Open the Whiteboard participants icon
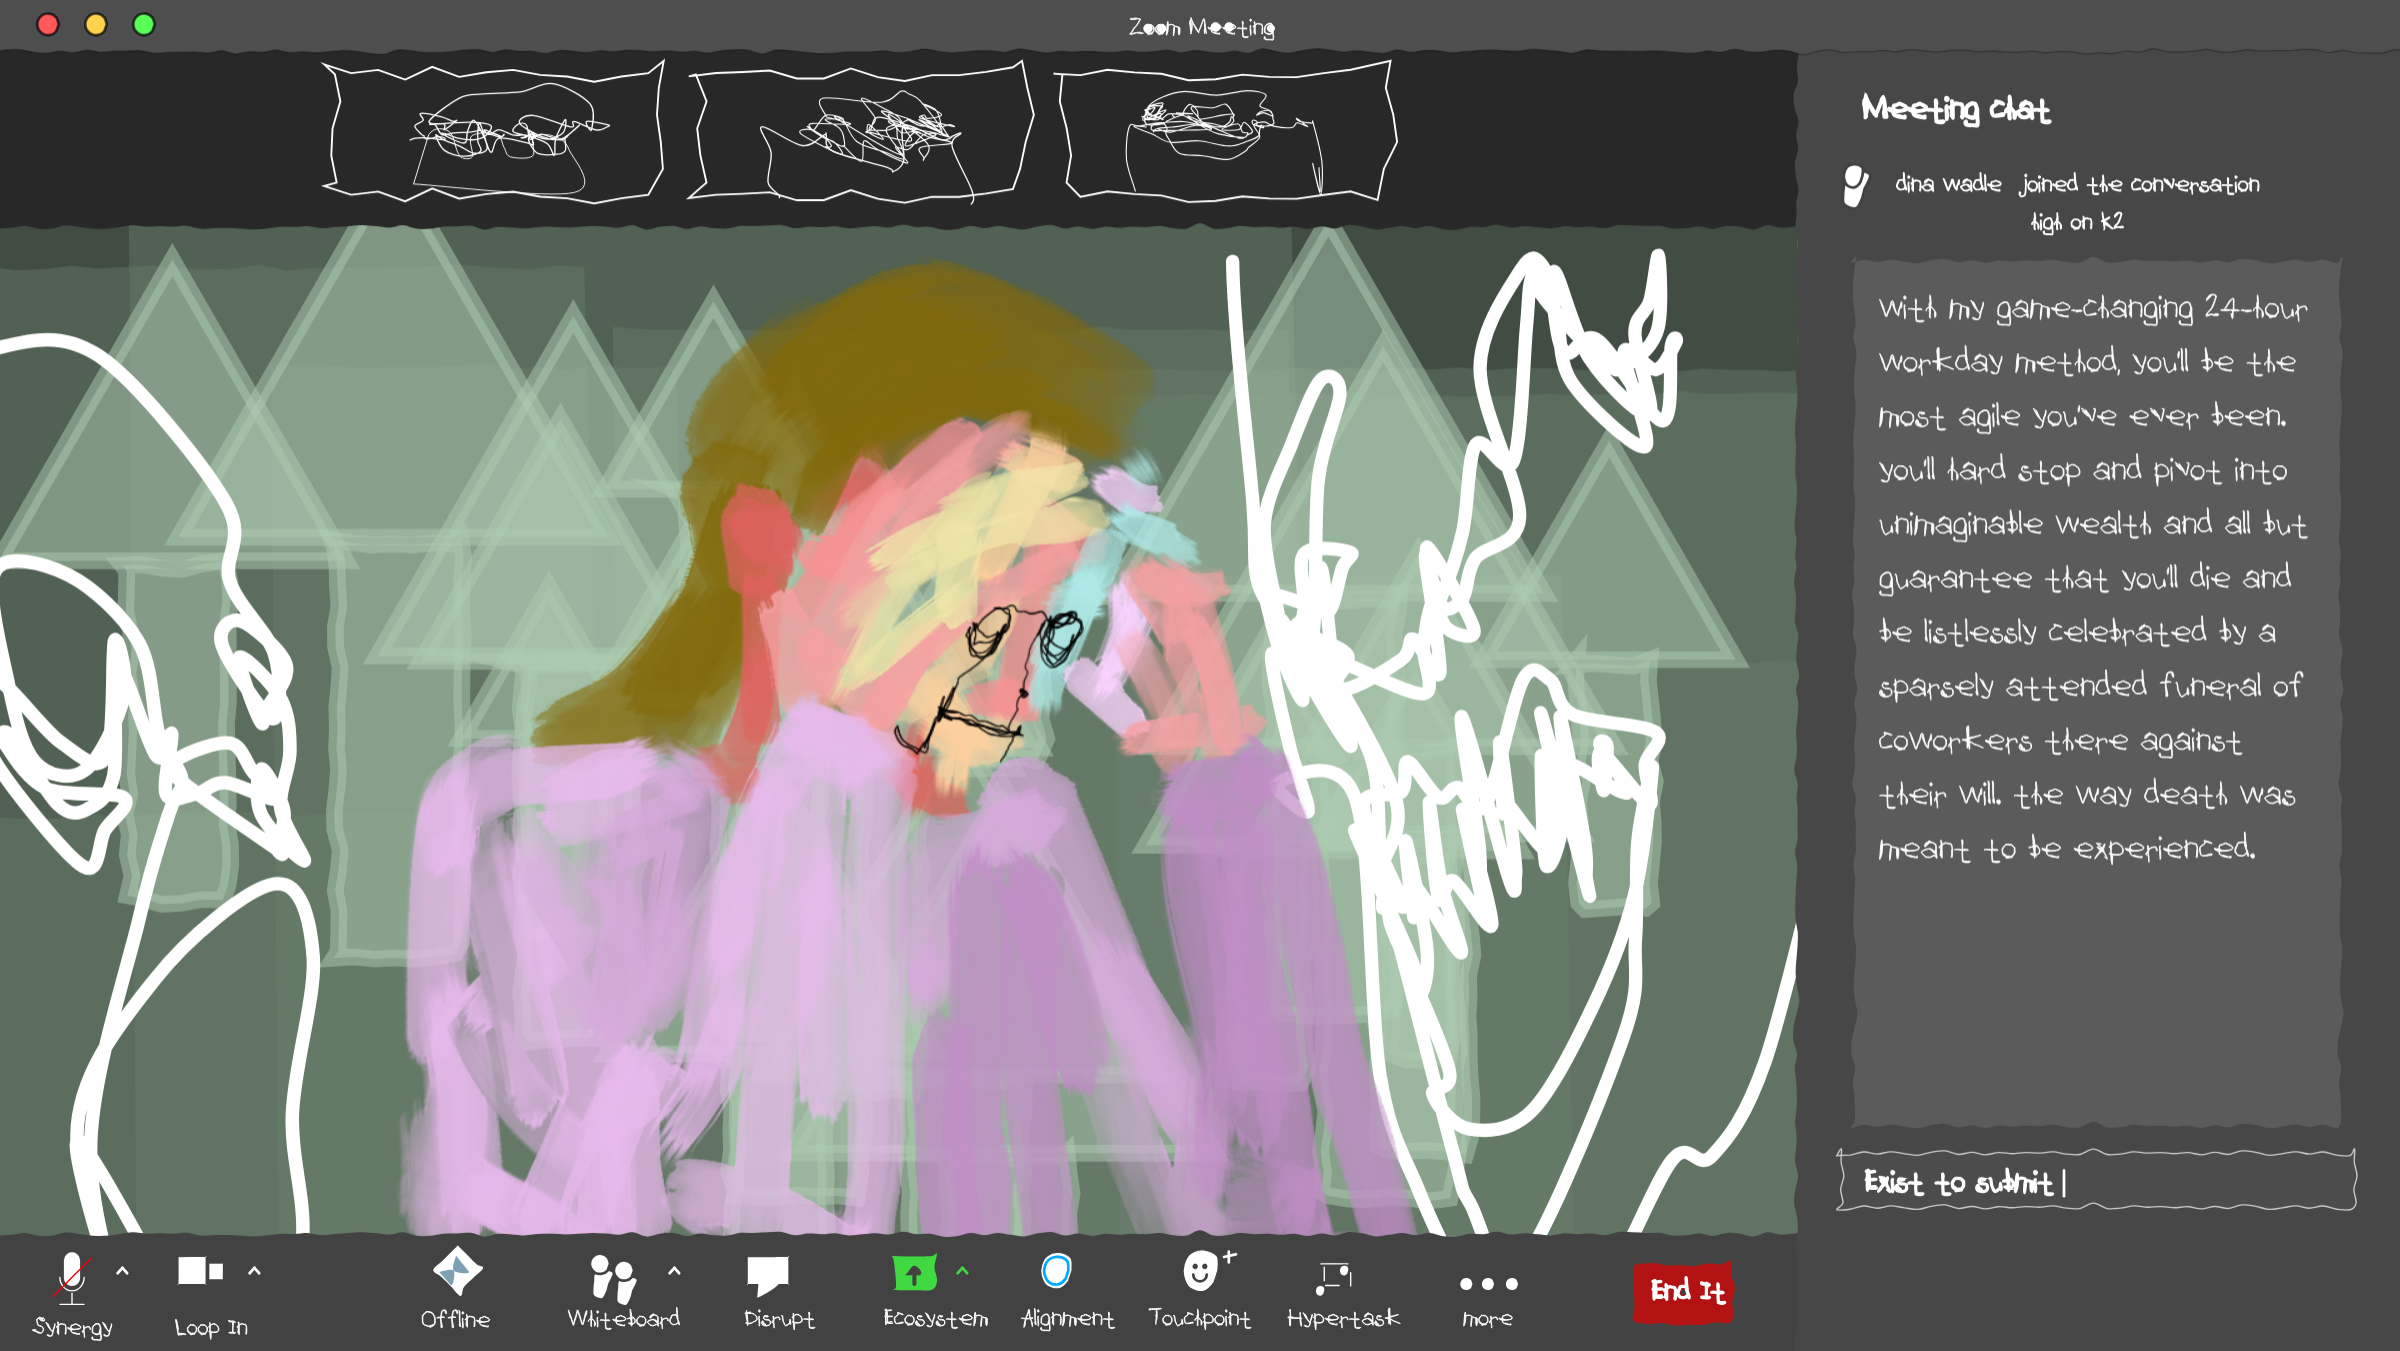This screenshot has height=1351, width=2400. 613,1277
